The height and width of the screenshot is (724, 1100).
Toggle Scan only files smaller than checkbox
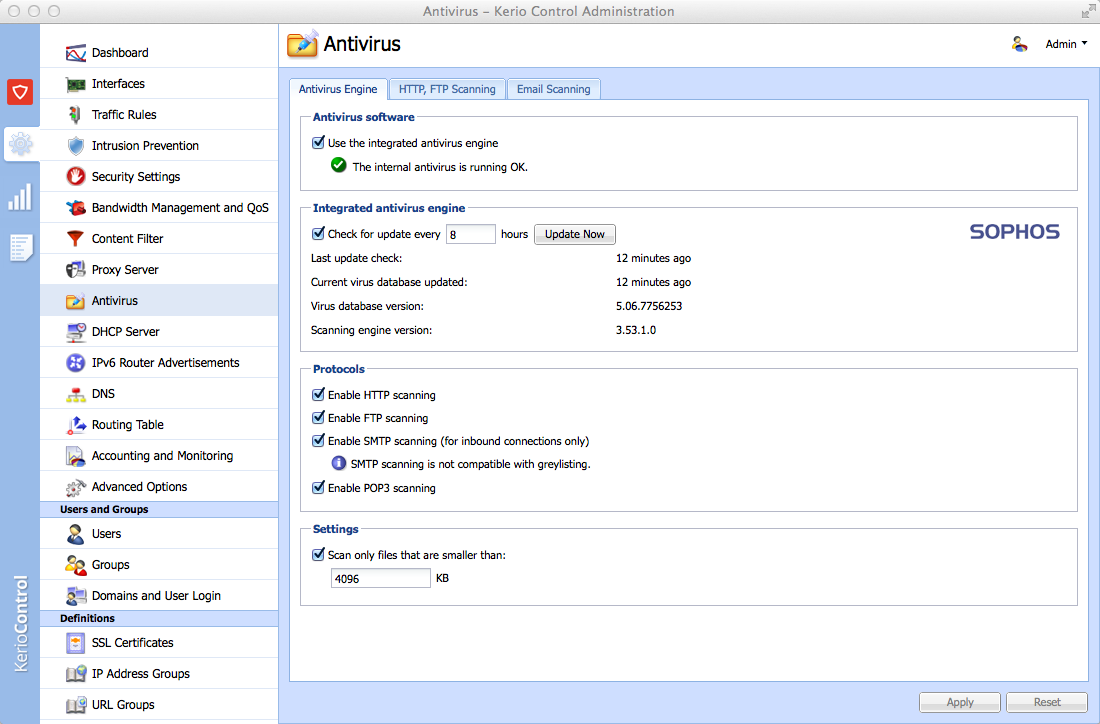pos(318,554)
